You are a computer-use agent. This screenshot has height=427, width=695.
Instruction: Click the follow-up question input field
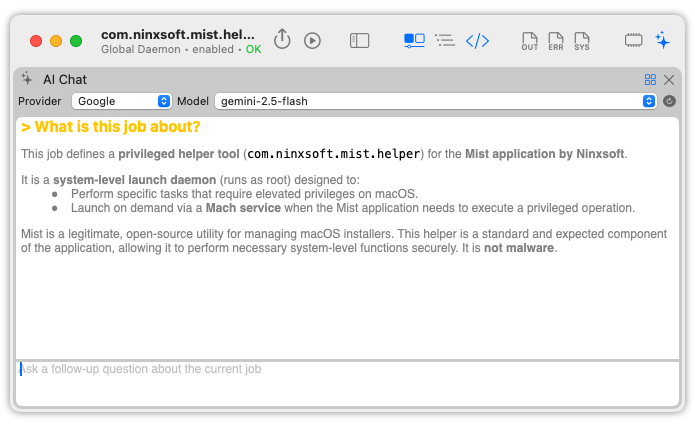(x=347, y=382)
